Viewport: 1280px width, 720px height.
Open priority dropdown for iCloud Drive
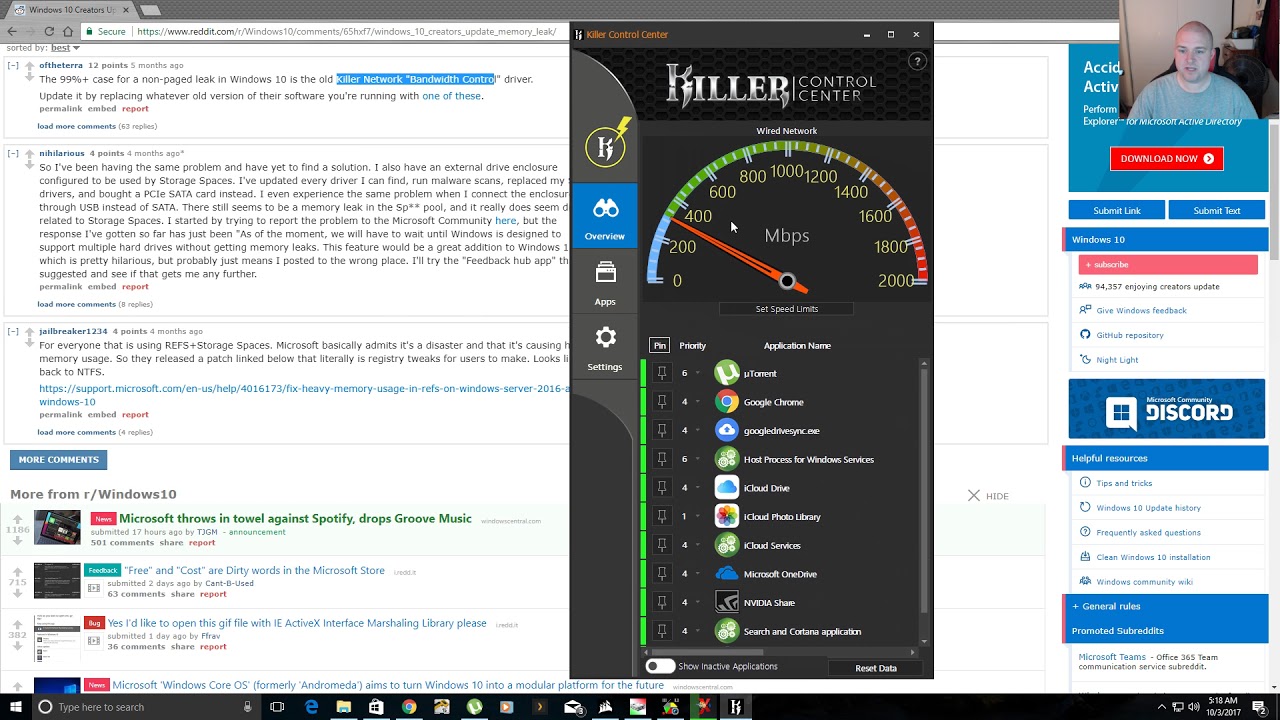pos(698,488)
